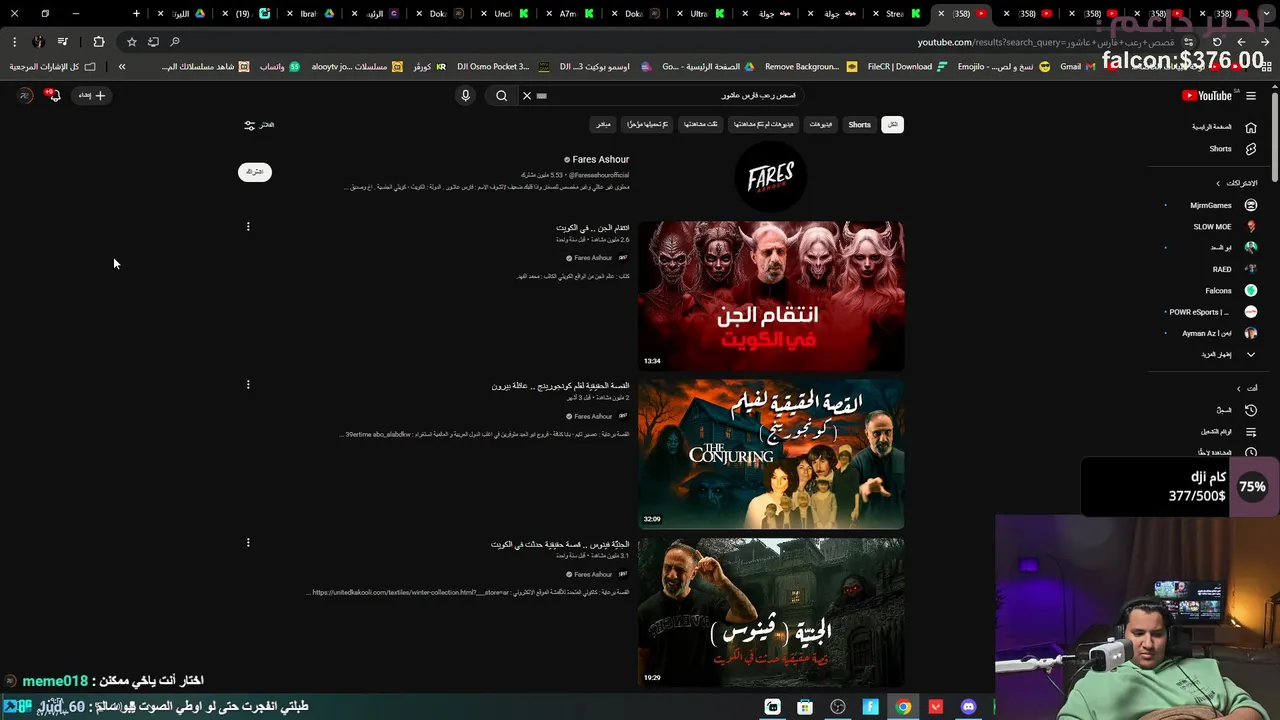Open the YouTube account avatar

pos(25,95)
